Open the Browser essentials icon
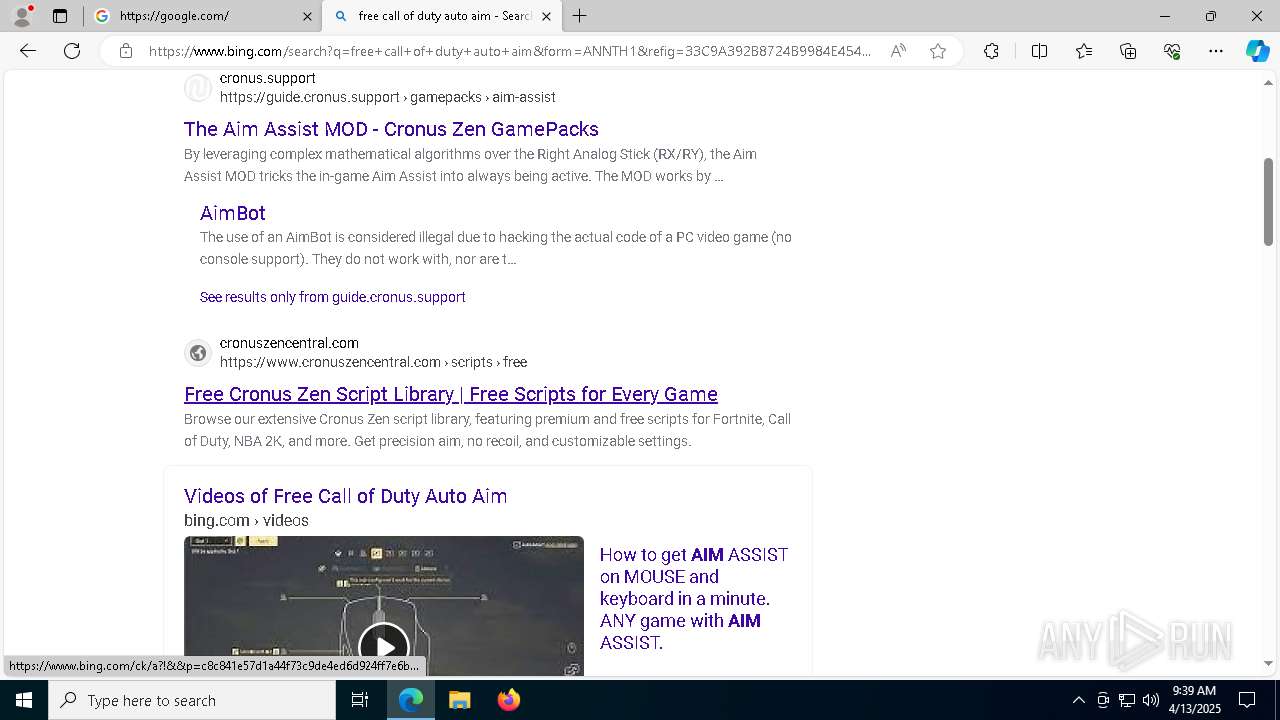This screenshot has width=1280, height=720. pos(1172,51)
